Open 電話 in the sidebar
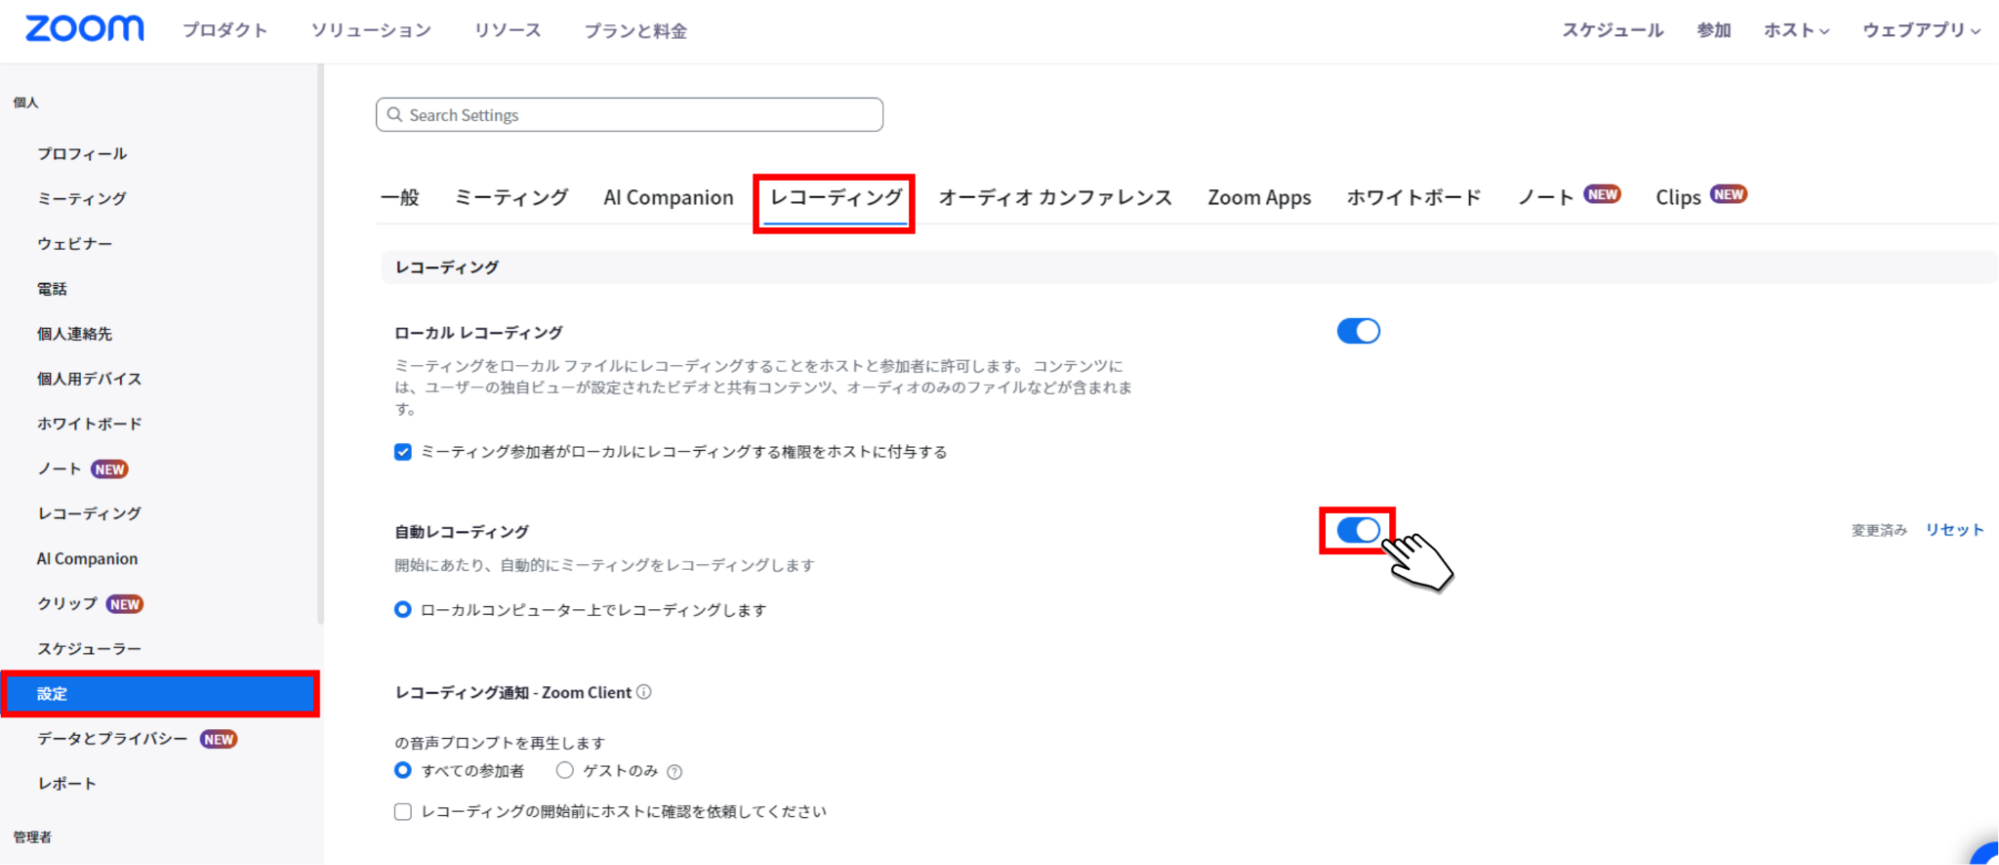1999x865 pixels. pos(52,289)
